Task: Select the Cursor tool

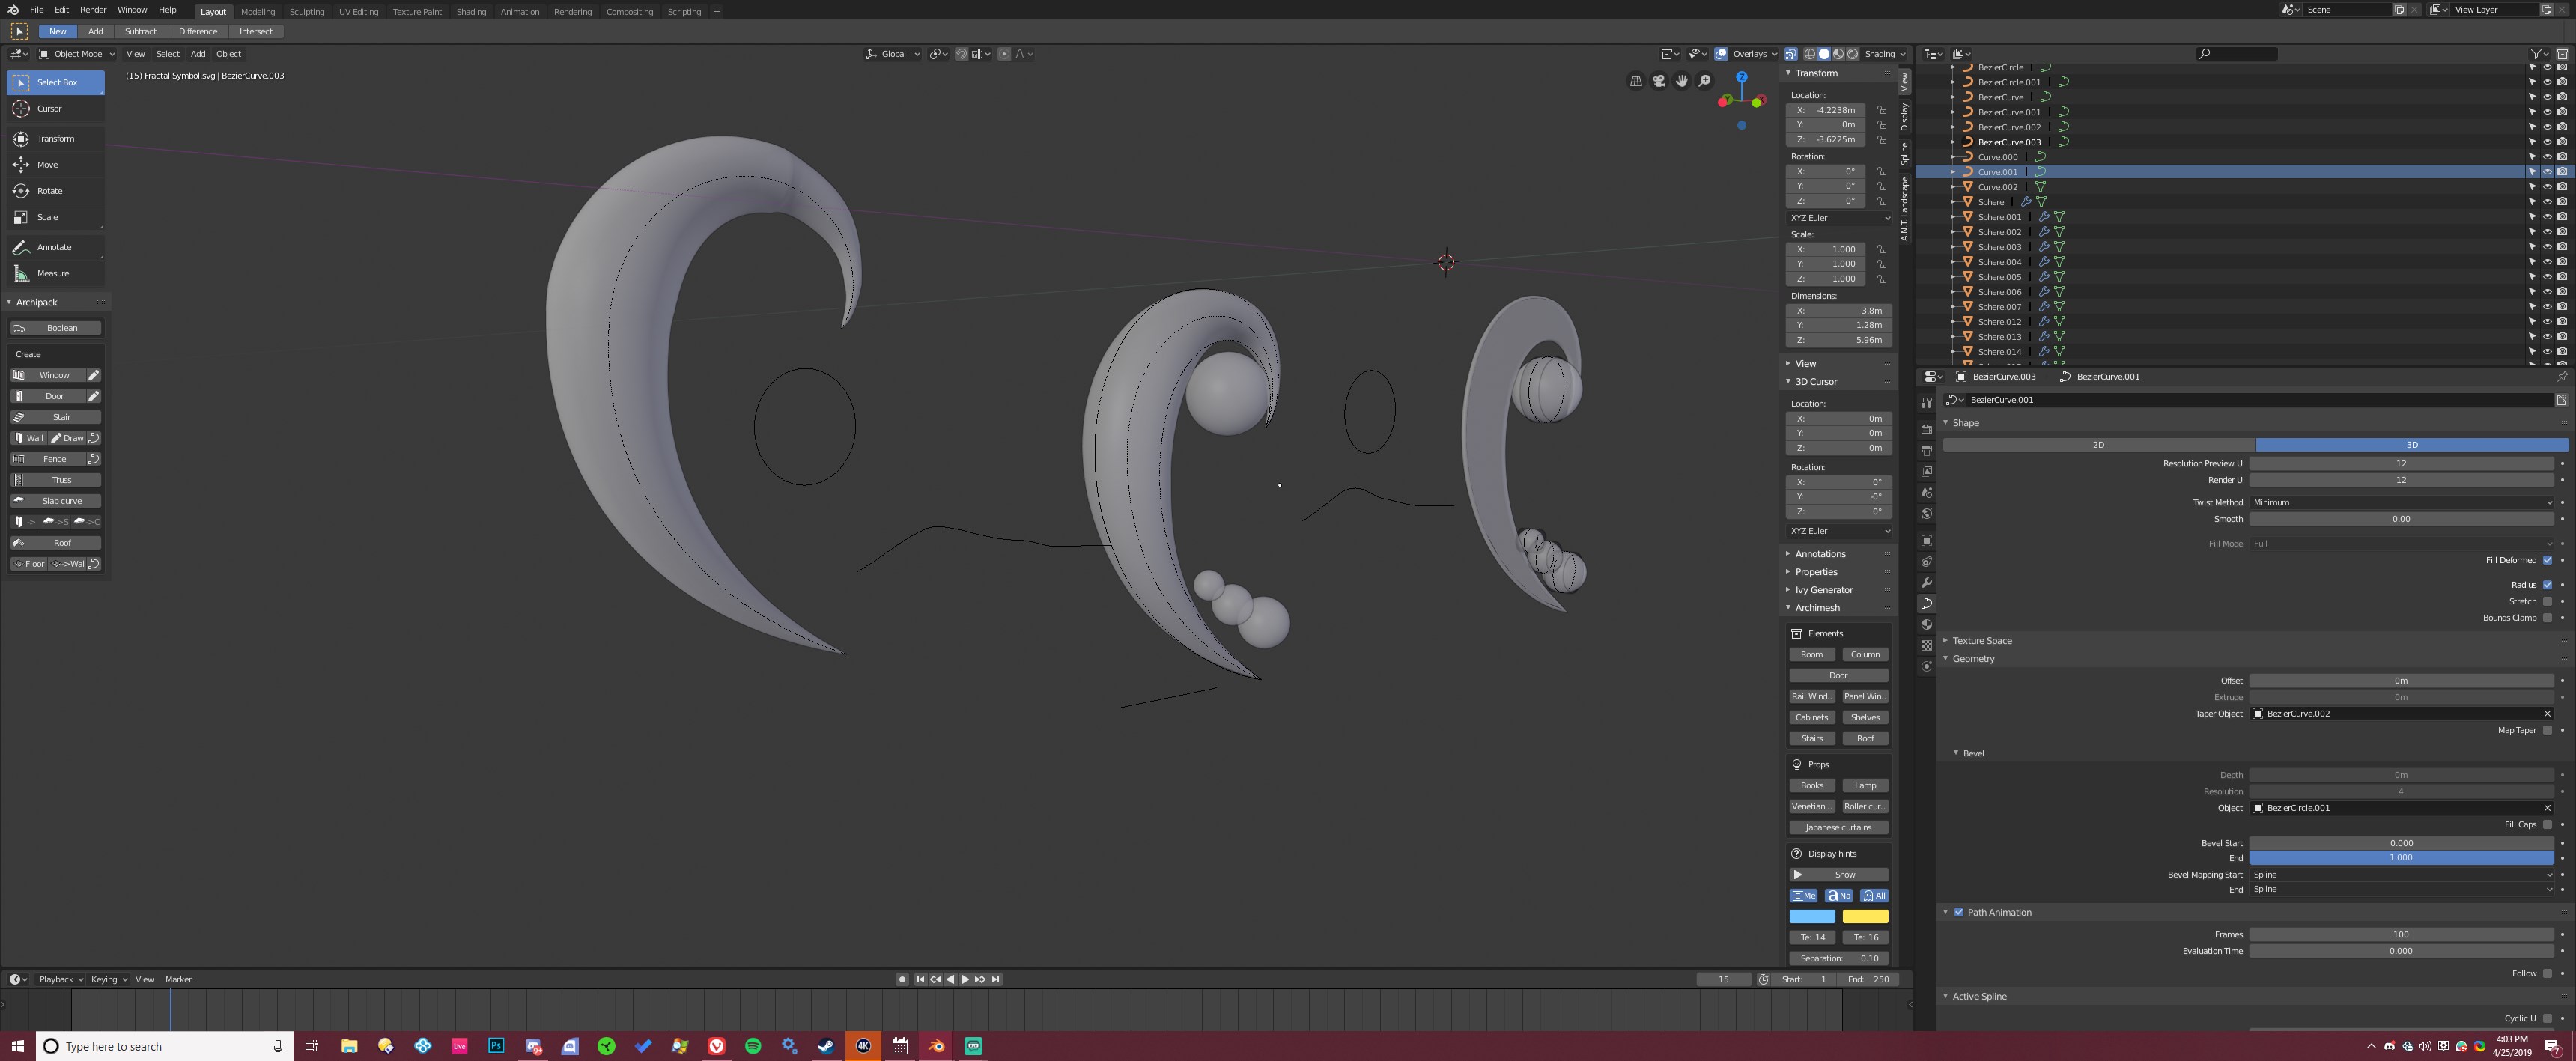Action: pos(49,109)
